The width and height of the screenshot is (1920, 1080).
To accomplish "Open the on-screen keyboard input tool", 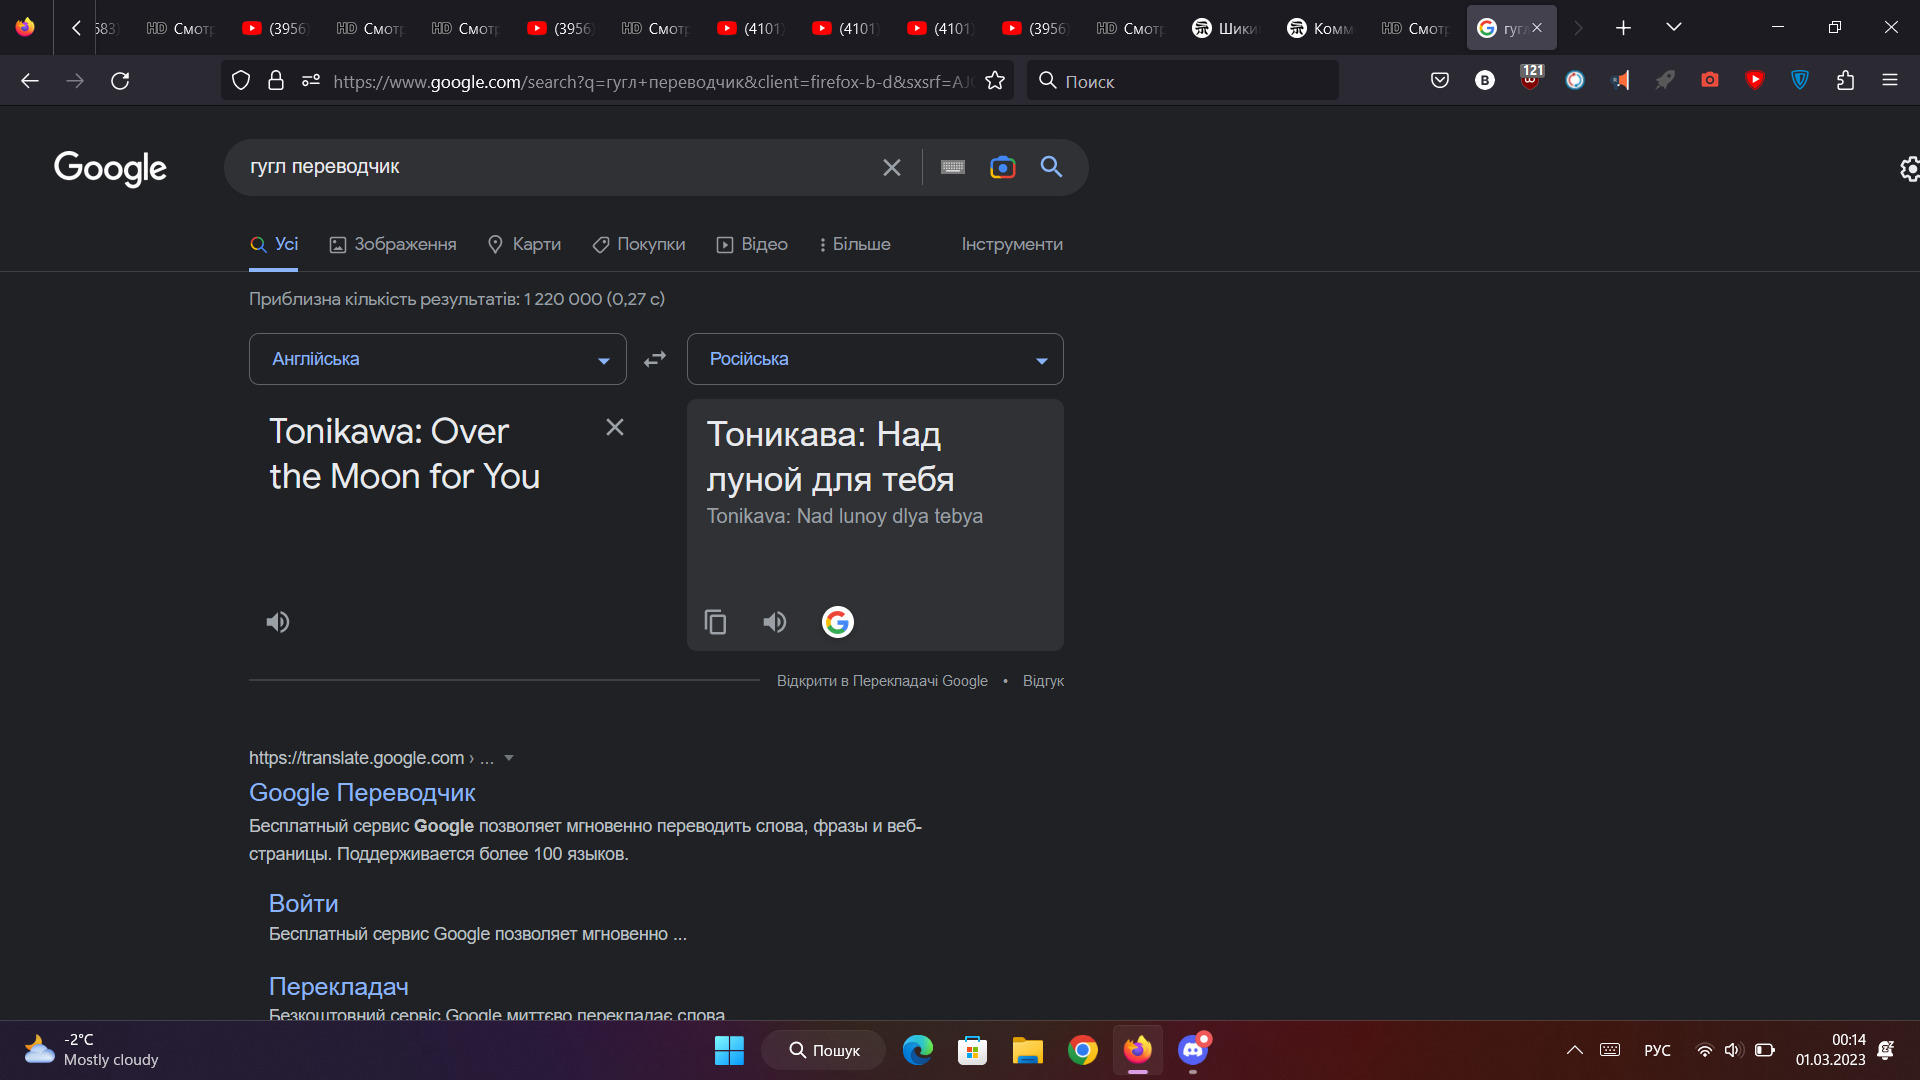I will 953,168.
